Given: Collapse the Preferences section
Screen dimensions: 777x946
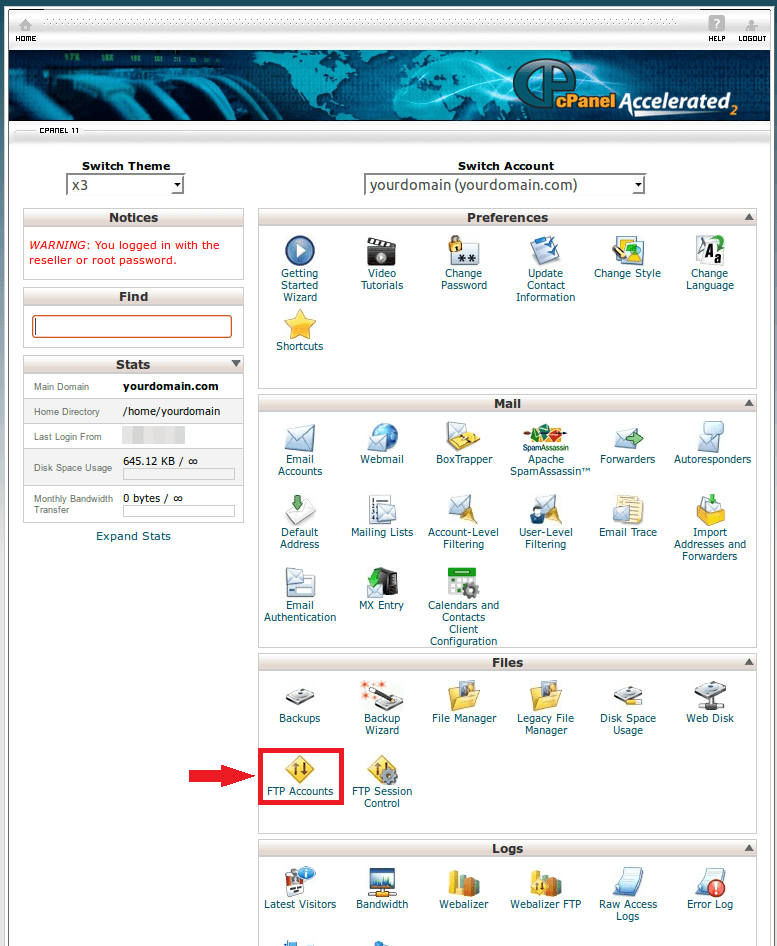Looking at the screenshot, I should [x=748, y=217].
